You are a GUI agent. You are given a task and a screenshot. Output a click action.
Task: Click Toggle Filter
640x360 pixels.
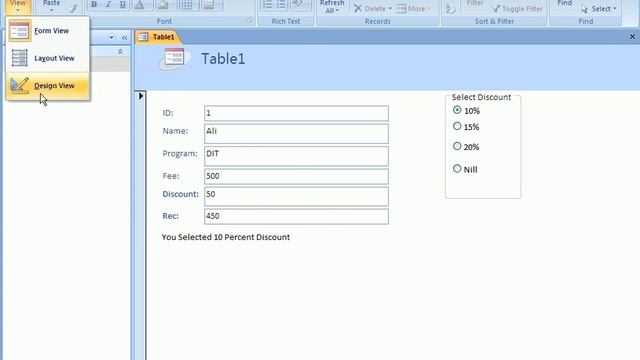518,9
